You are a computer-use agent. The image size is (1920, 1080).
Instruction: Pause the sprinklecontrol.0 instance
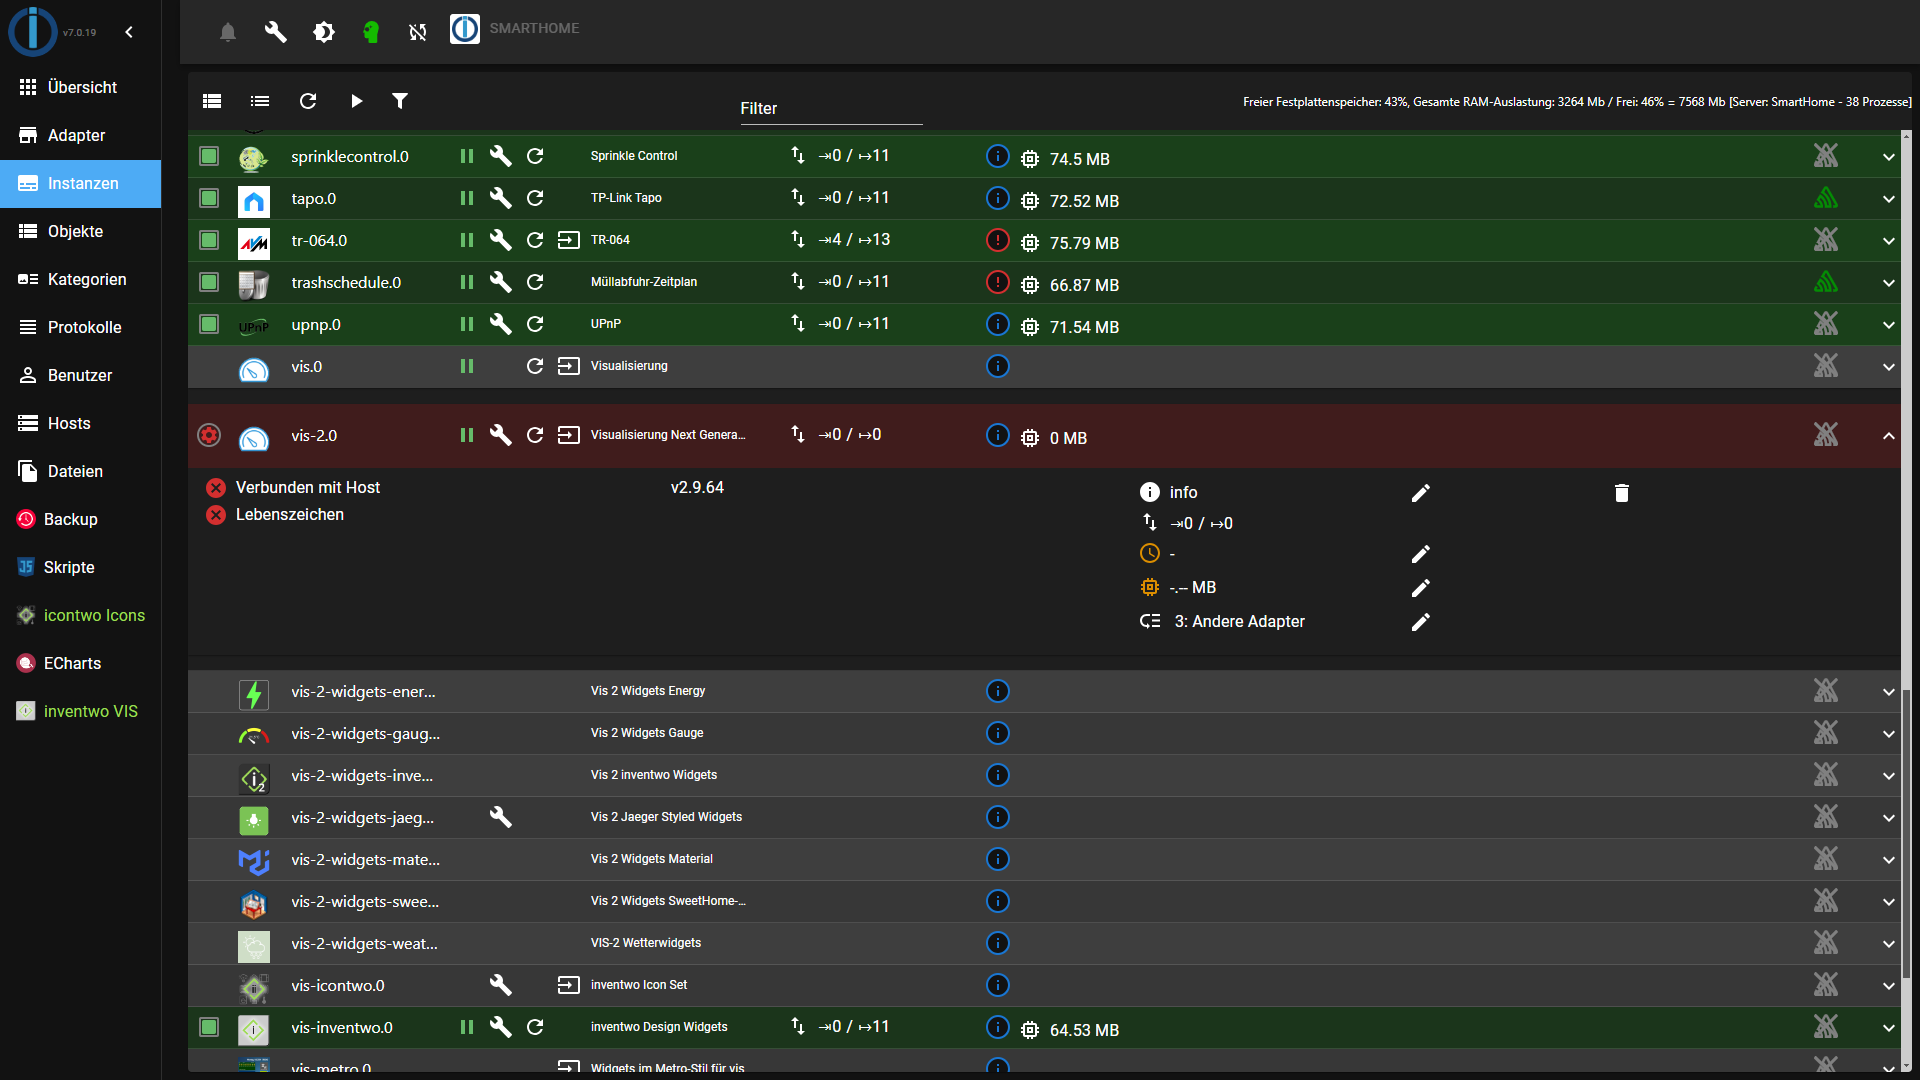[x=466, y=156]
